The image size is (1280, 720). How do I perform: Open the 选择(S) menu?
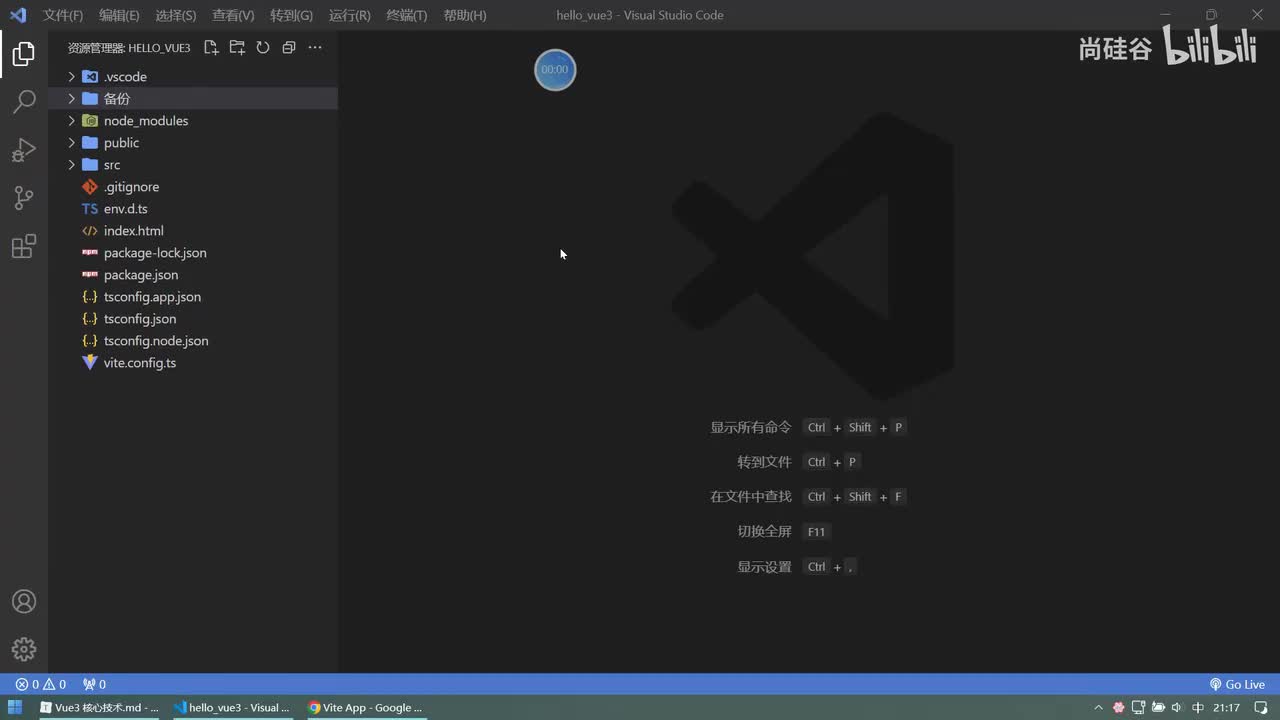click(176, 15)
